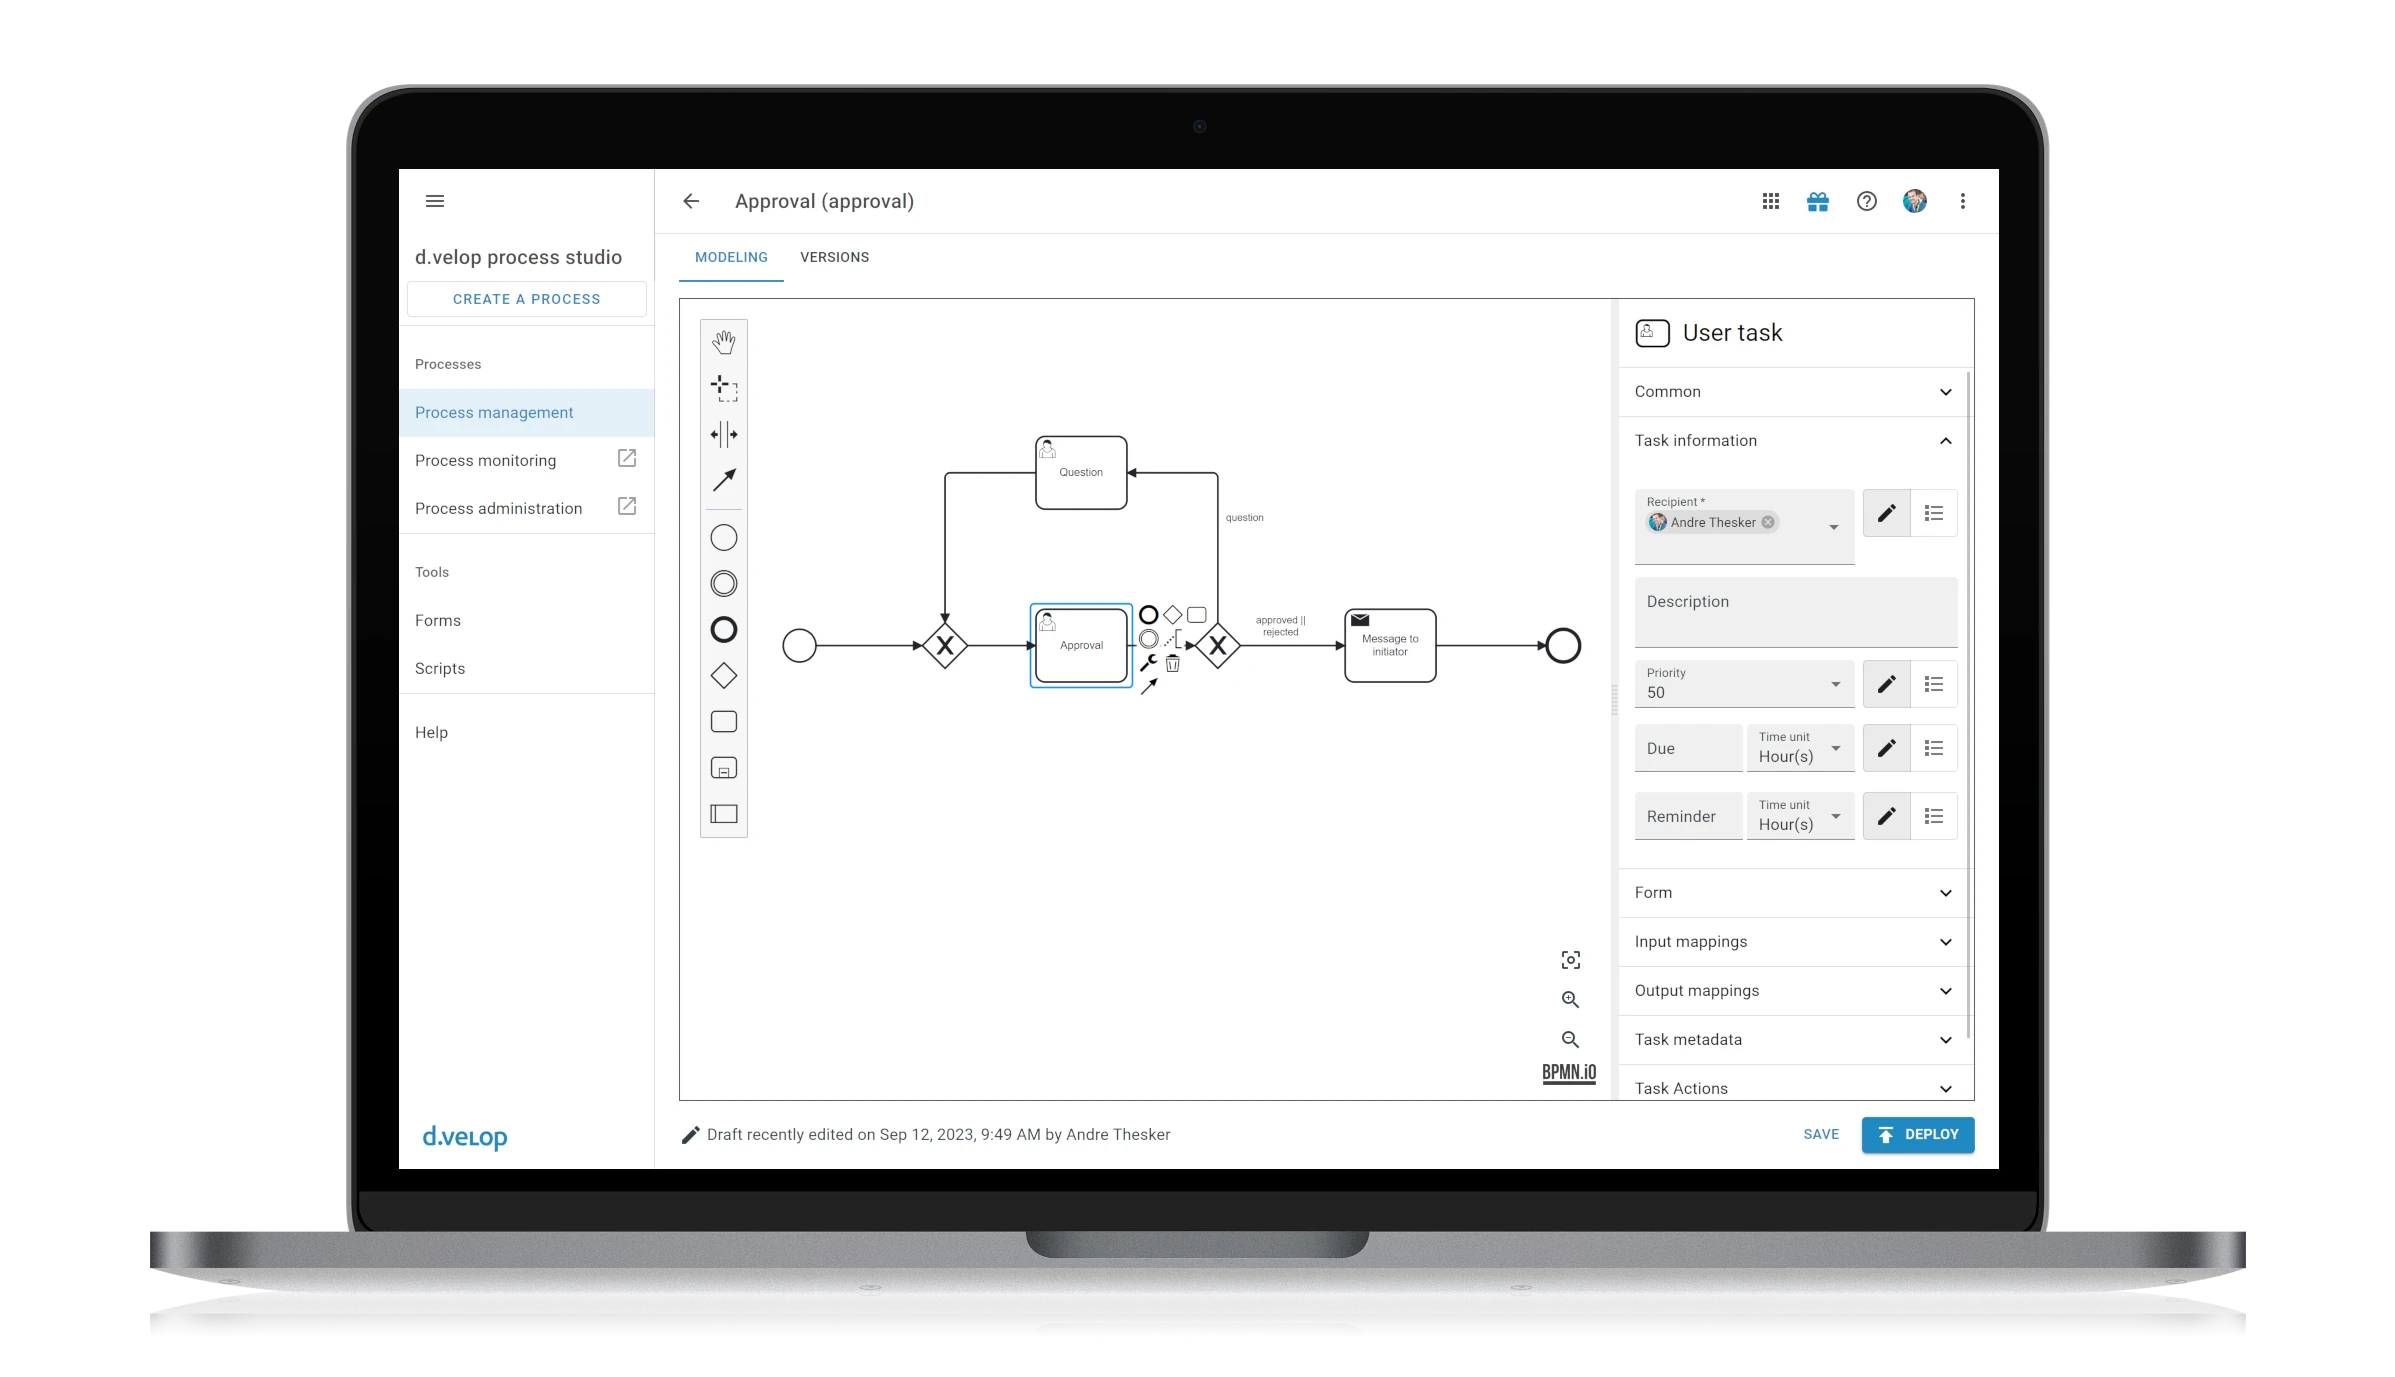Select the hand/pan tool in toolbar

pyautogui.click(x=724, y=341)
